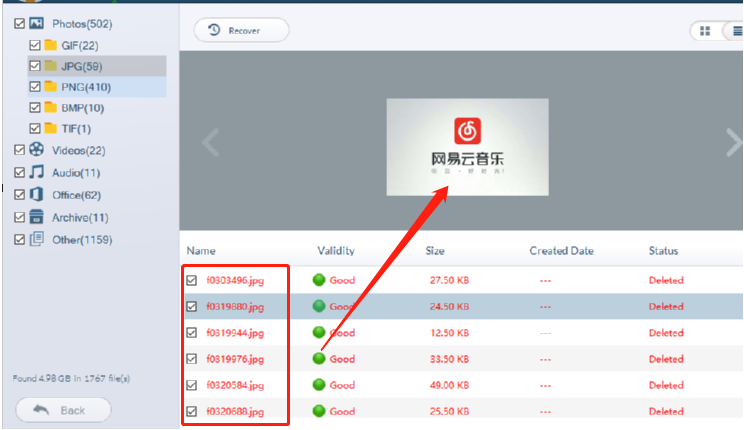Click the Other files icon
744x430 pixels.
point(37,239)
